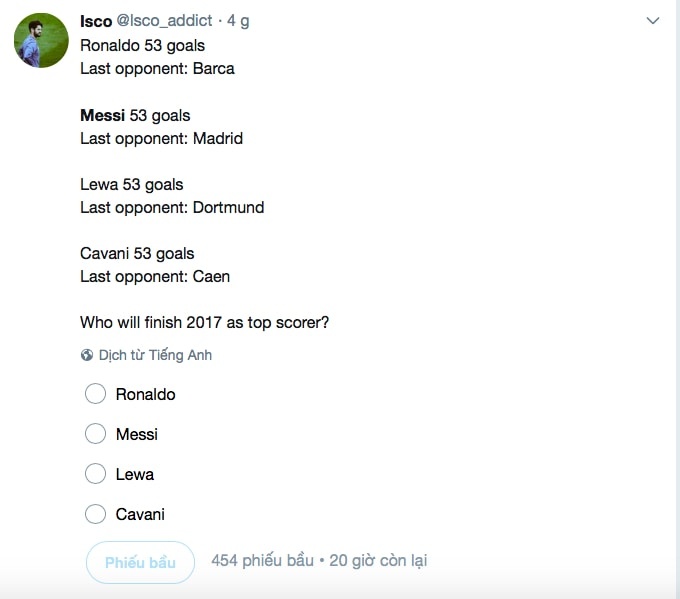The image size is (680, 599).
Task: Pick the Lewa poll radio button
Action: click(x=96, y=474)
